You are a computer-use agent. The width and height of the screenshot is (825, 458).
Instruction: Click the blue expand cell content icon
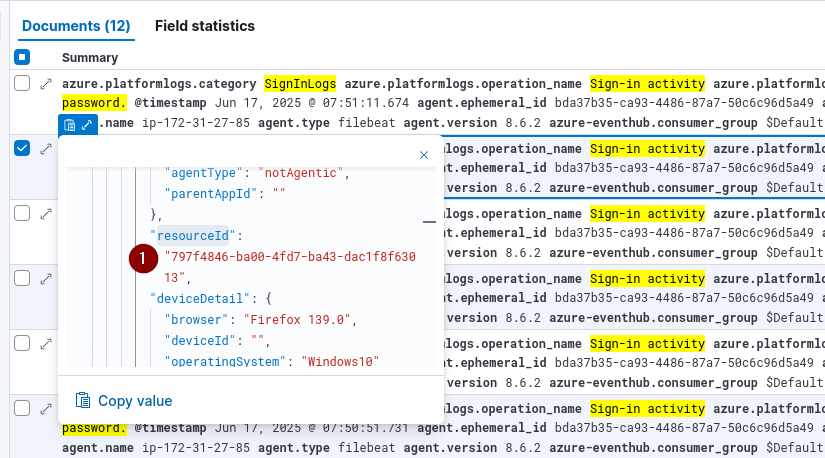87,125
